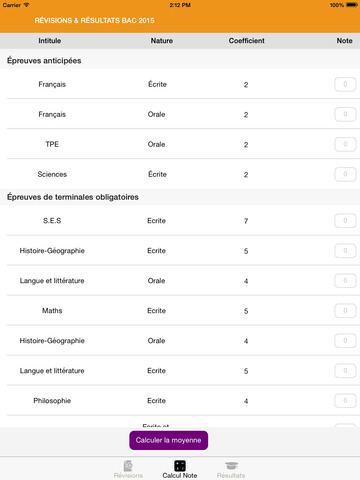Select the note field for Histoire-Géographie Ecrite
This screenshot has height=480, width=360.
345,251
